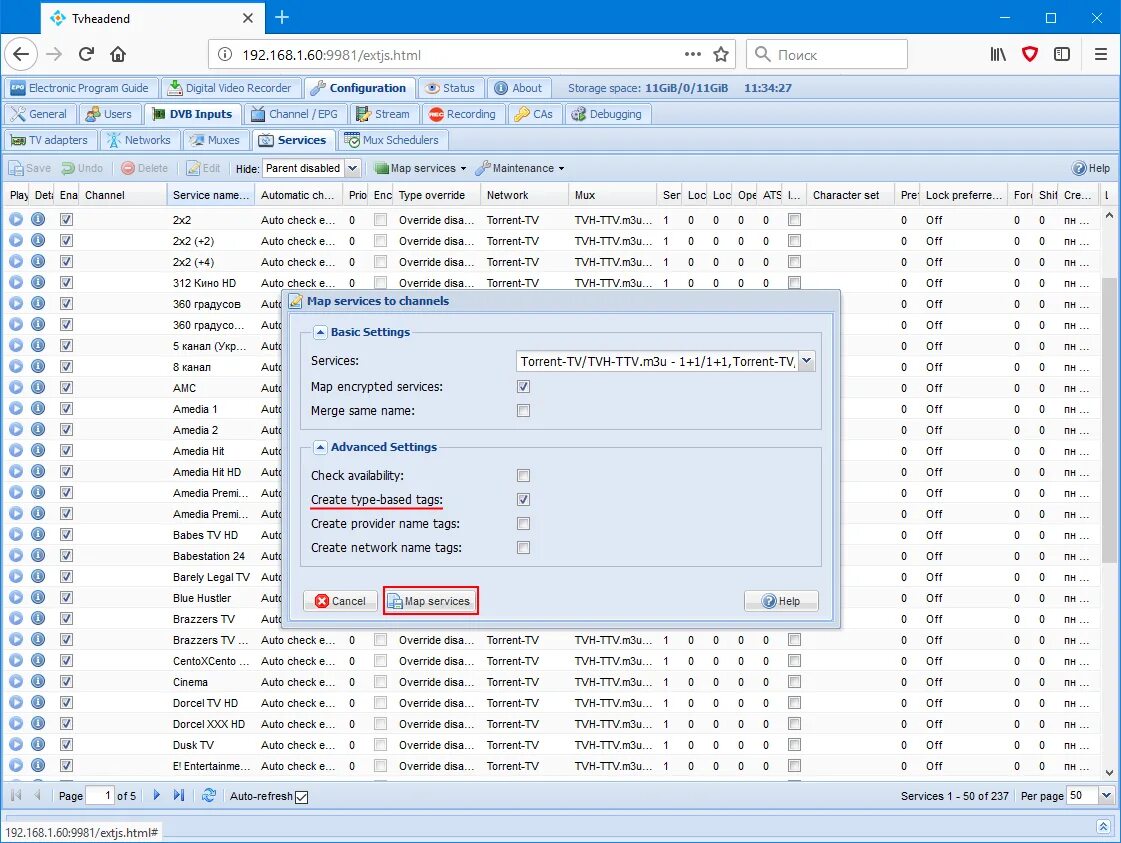Collapse the Advanced Settings section
1121x843 pixels.
[x=320, y=446]
